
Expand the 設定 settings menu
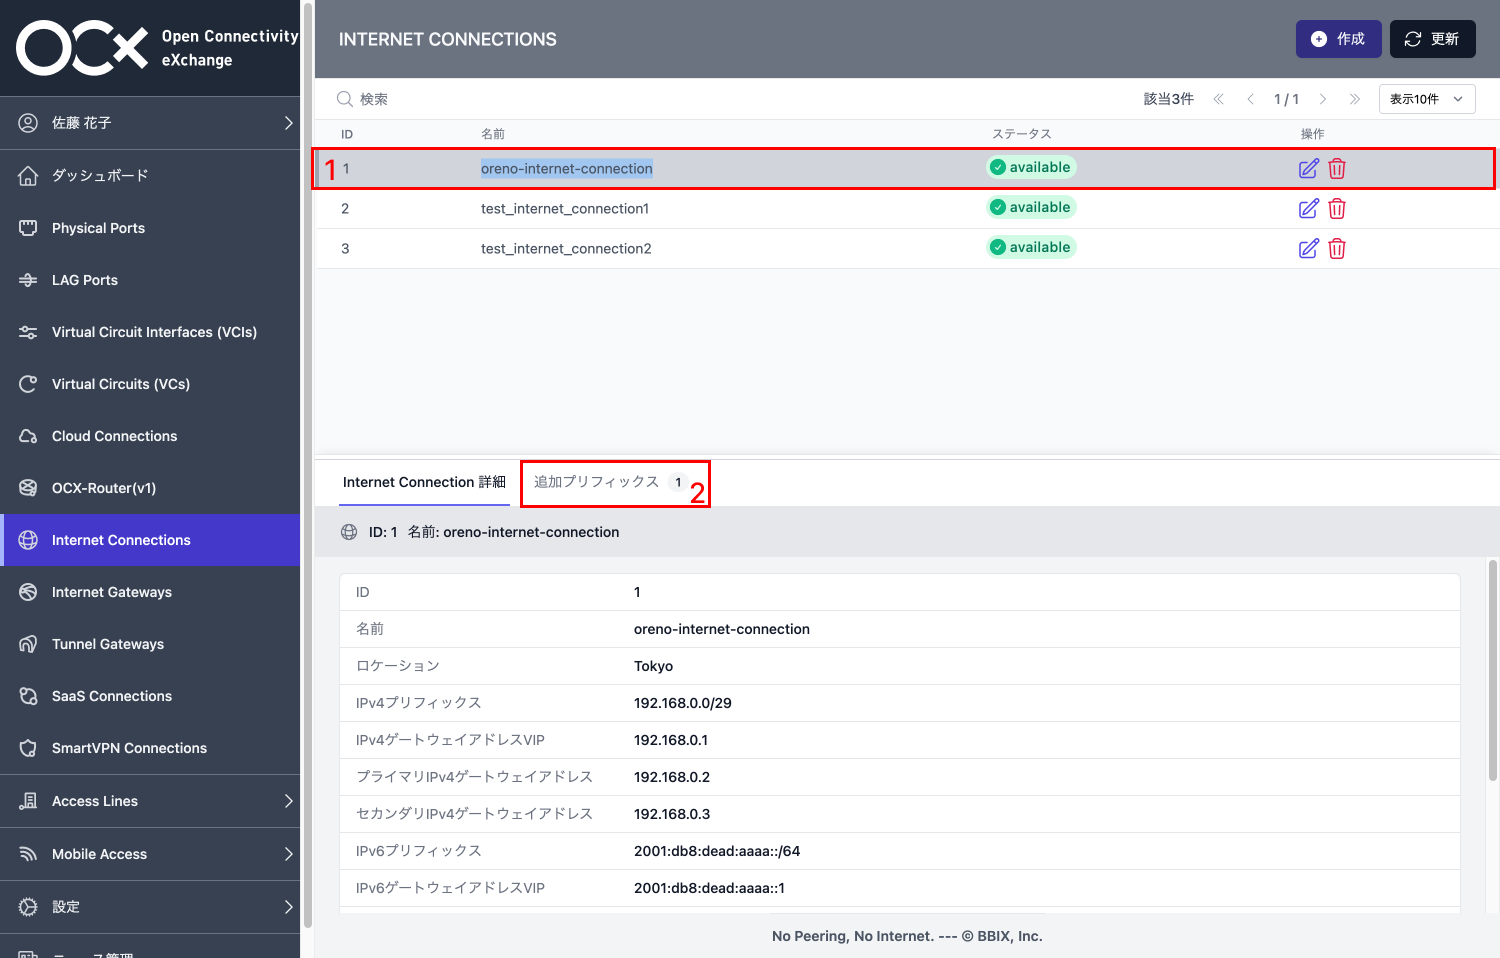pyautogui.click(x=66, y=906)
